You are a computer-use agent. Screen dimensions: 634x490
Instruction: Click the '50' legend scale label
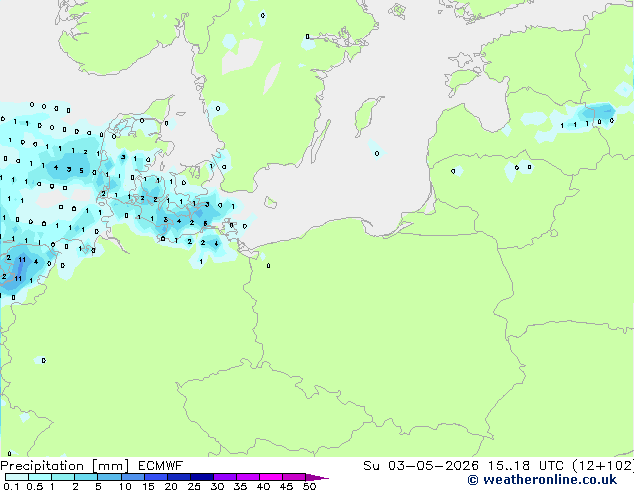[x=309, y=486]
